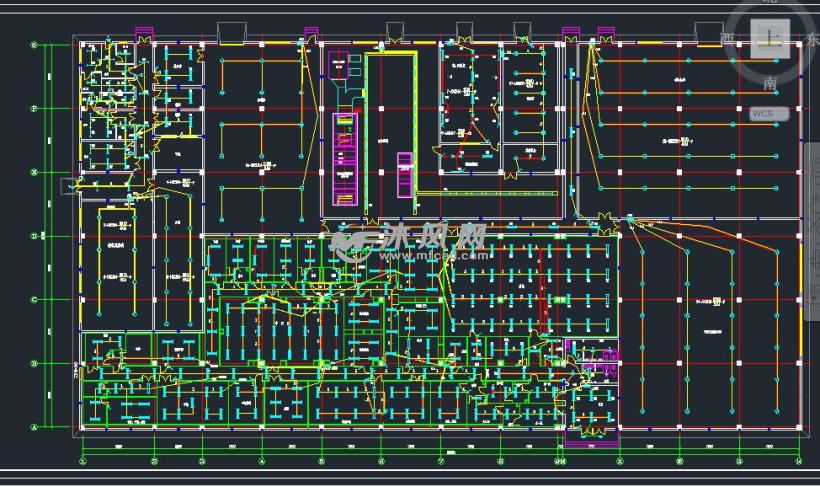Open the www.mfcad.com watermark link

pyautogui.click(x=434, y=256)
